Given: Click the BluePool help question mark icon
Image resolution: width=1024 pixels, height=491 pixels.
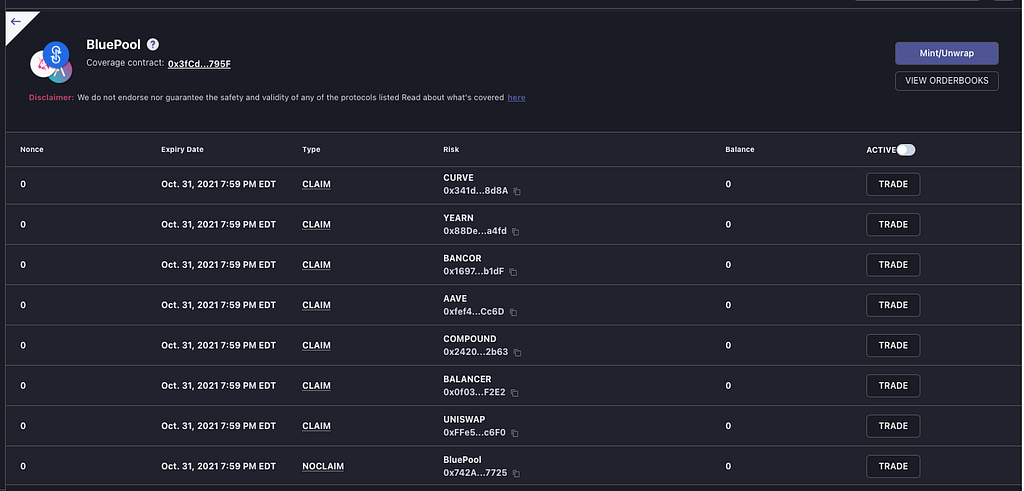Looking at the screenshot, I should point(153,44).
